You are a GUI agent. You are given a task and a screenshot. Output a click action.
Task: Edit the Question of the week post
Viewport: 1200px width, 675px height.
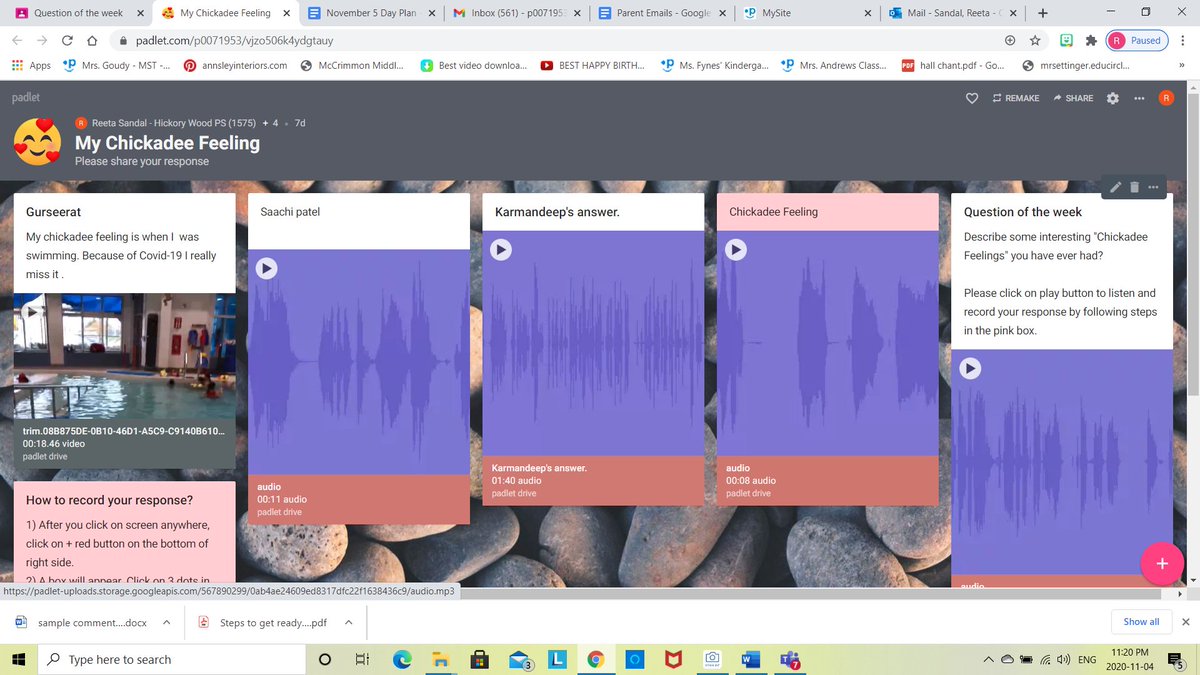point(1116,187)
